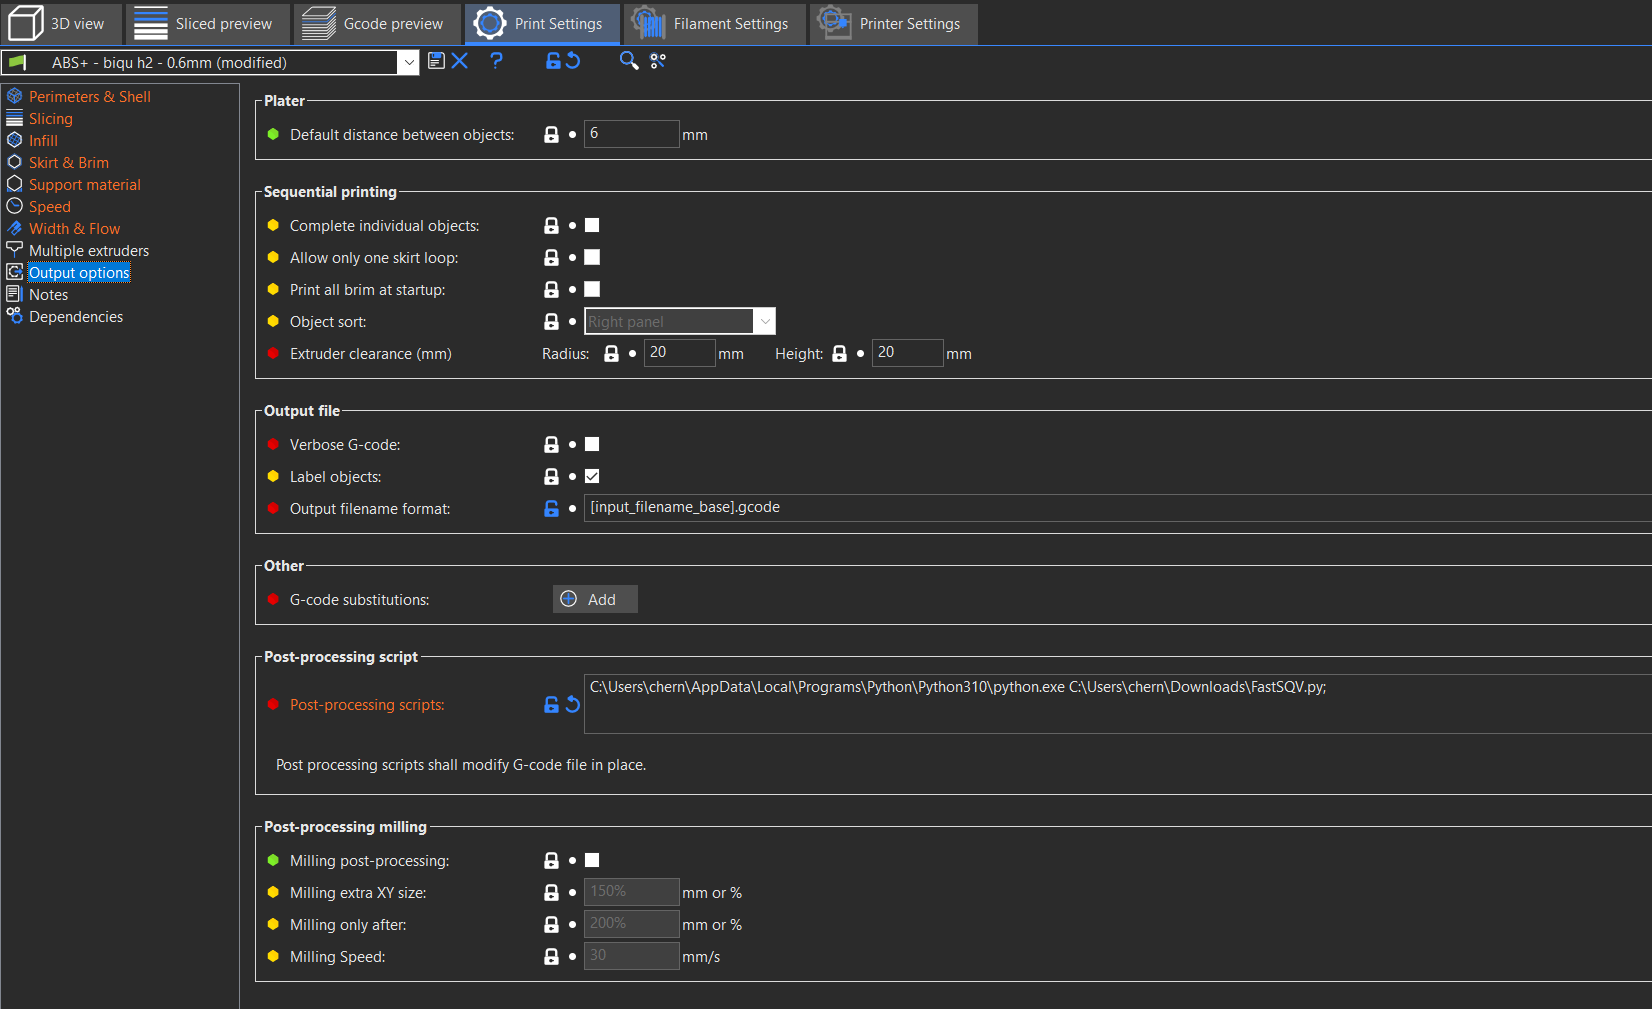Click the Output filename format field
The width and height of the screenshot is (1652, 1009).
point(1117,508)
